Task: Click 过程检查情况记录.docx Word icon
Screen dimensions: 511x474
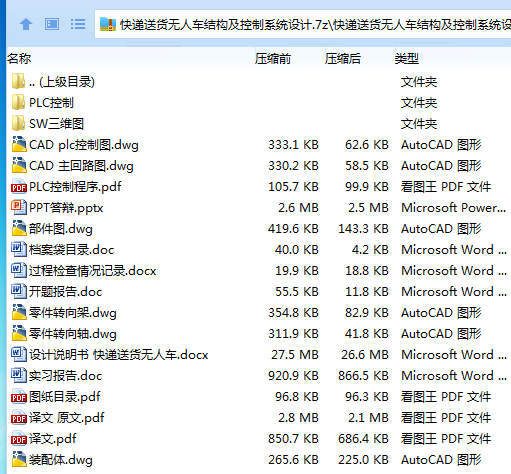Action: (x=19, y=270)
